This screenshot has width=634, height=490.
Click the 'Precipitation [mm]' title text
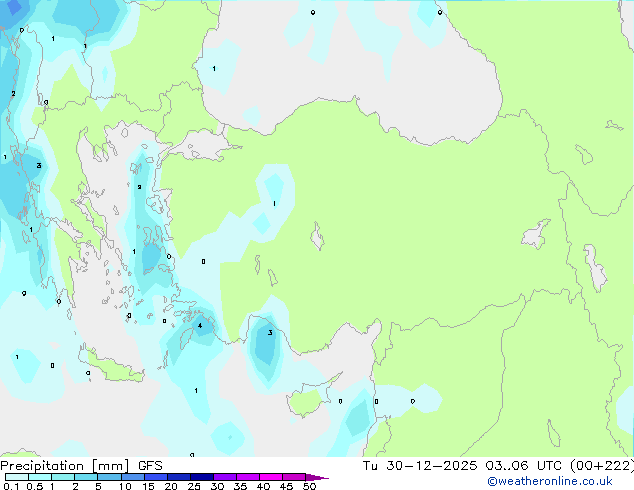click(64, 466)
